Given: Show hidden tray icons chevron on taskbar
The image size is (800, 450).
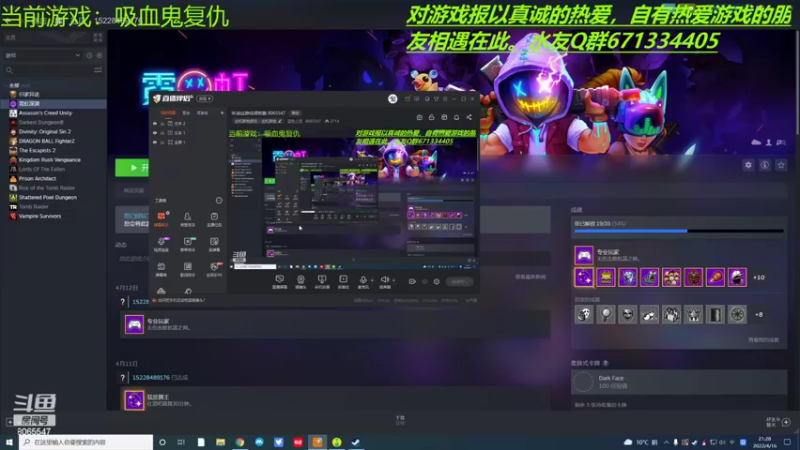Looking at the screenshot, I should click(x=666, y=442).
